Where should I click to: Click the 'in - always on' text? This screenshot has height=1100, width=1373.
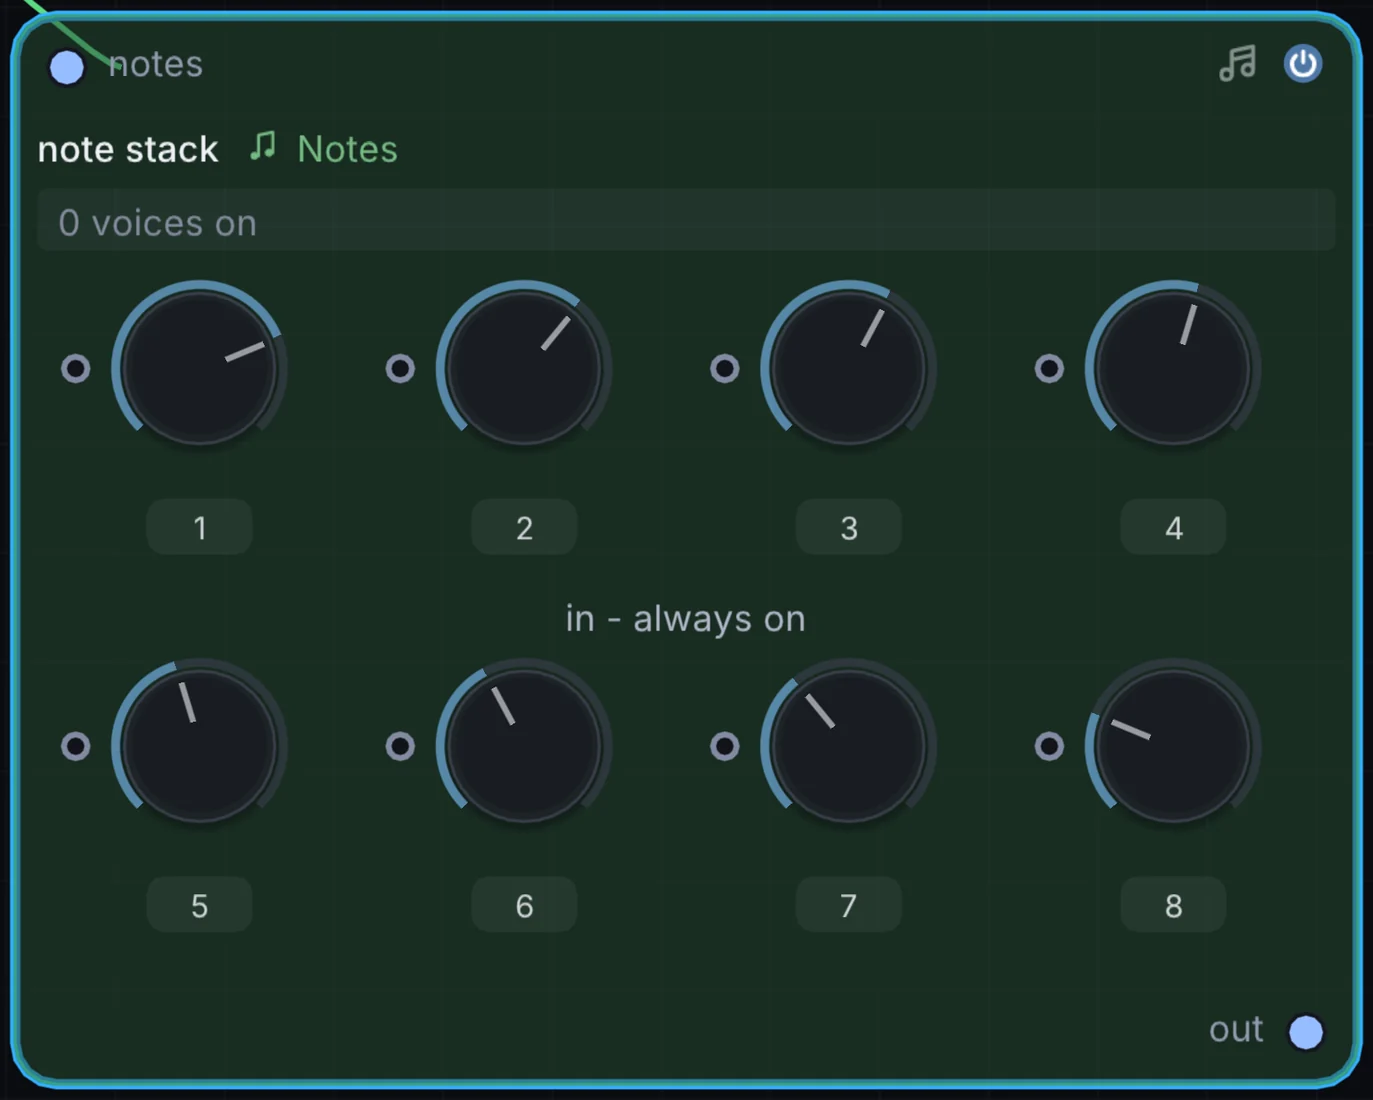coord(686,619)
